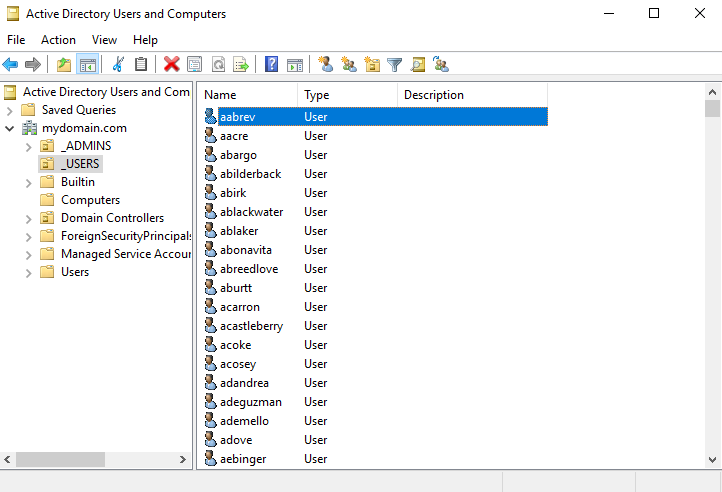Click the Back arrow toolbar icon
The width and height of the screenshot is (722, 492).
10,64
